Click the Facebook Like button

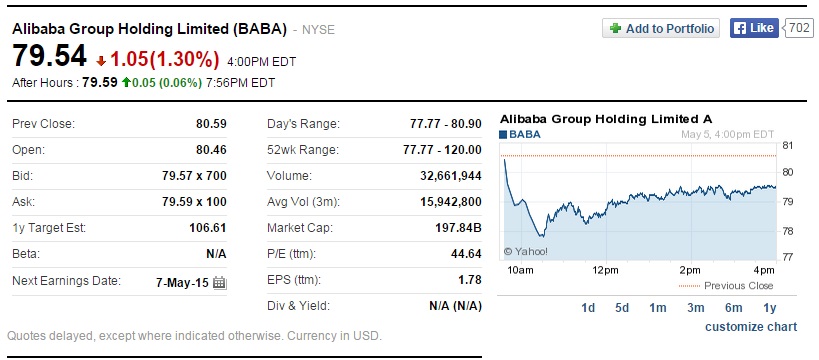pos(754,28)
